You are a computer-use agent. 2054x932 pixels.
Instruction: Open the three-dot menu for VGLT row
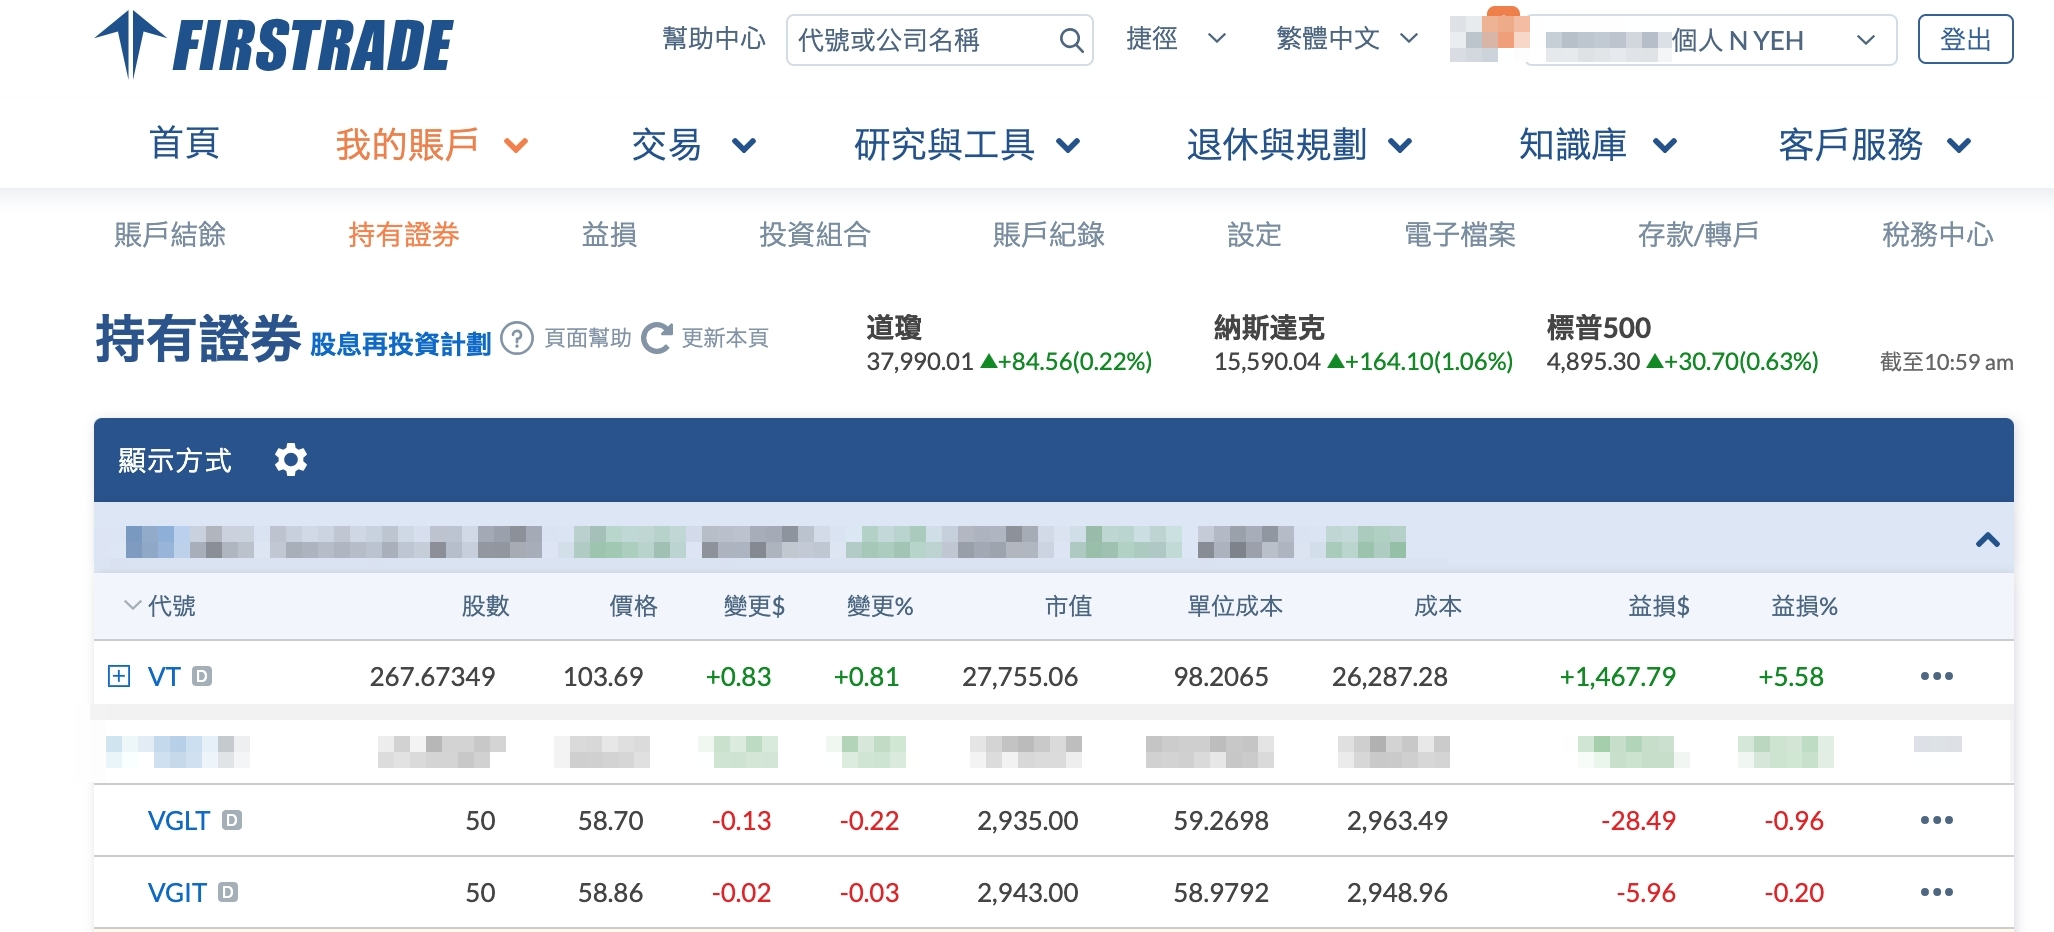[1937, 820]
